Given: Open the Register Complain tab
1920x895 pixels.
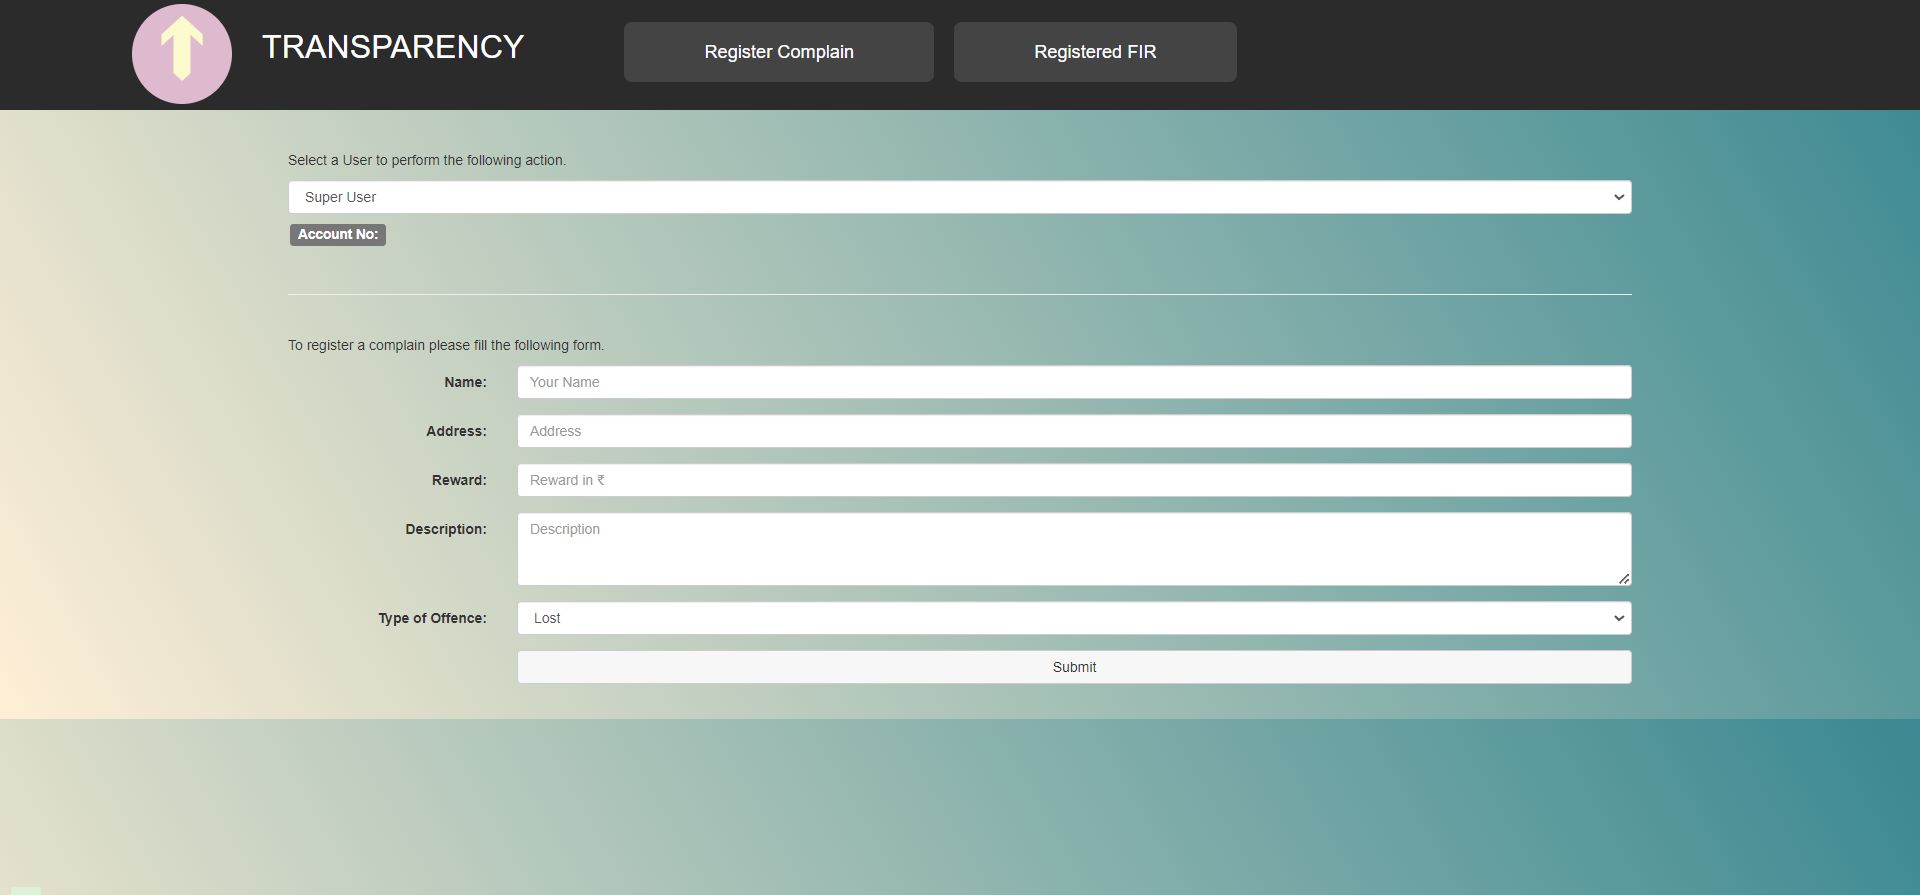Looking at the screenshot, I should 779,52.
